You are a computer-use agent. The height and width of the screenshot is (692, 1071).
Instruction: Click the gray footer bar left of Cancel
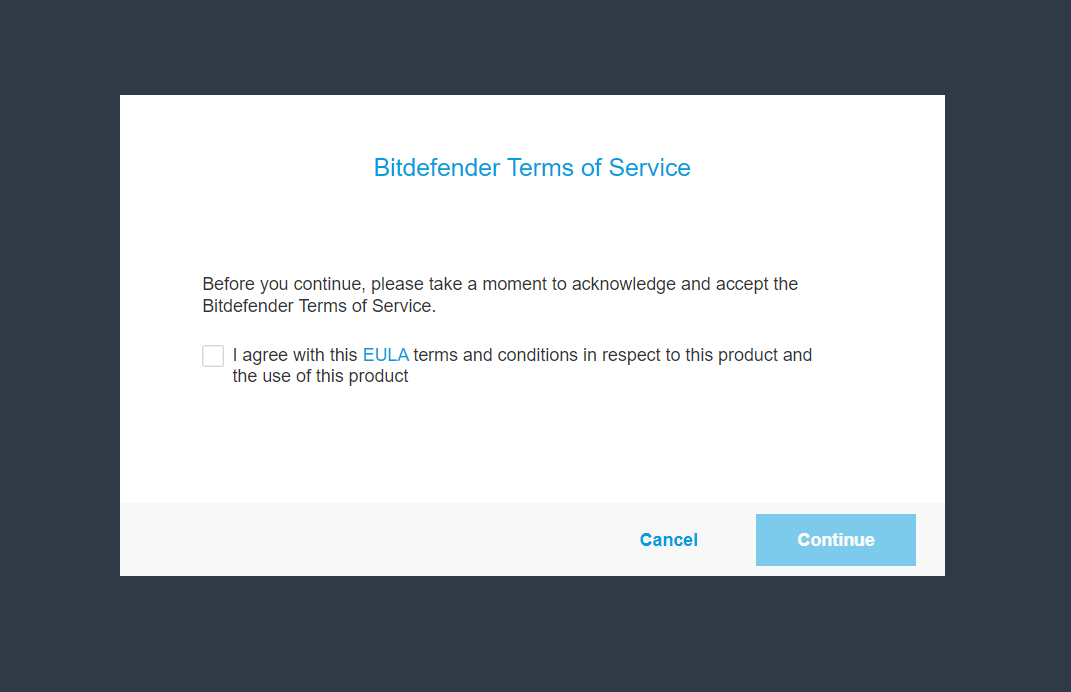point(369,540)
